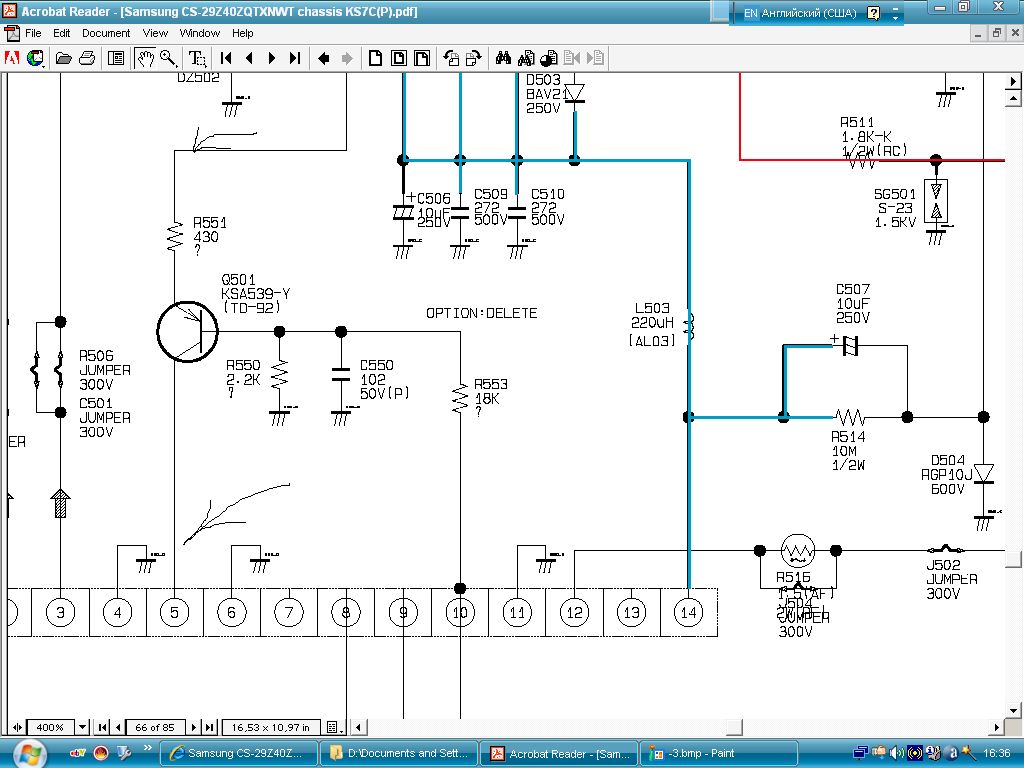
Task: Switch to -3.bmp Paint taskbar window
Action: [718, 754]
